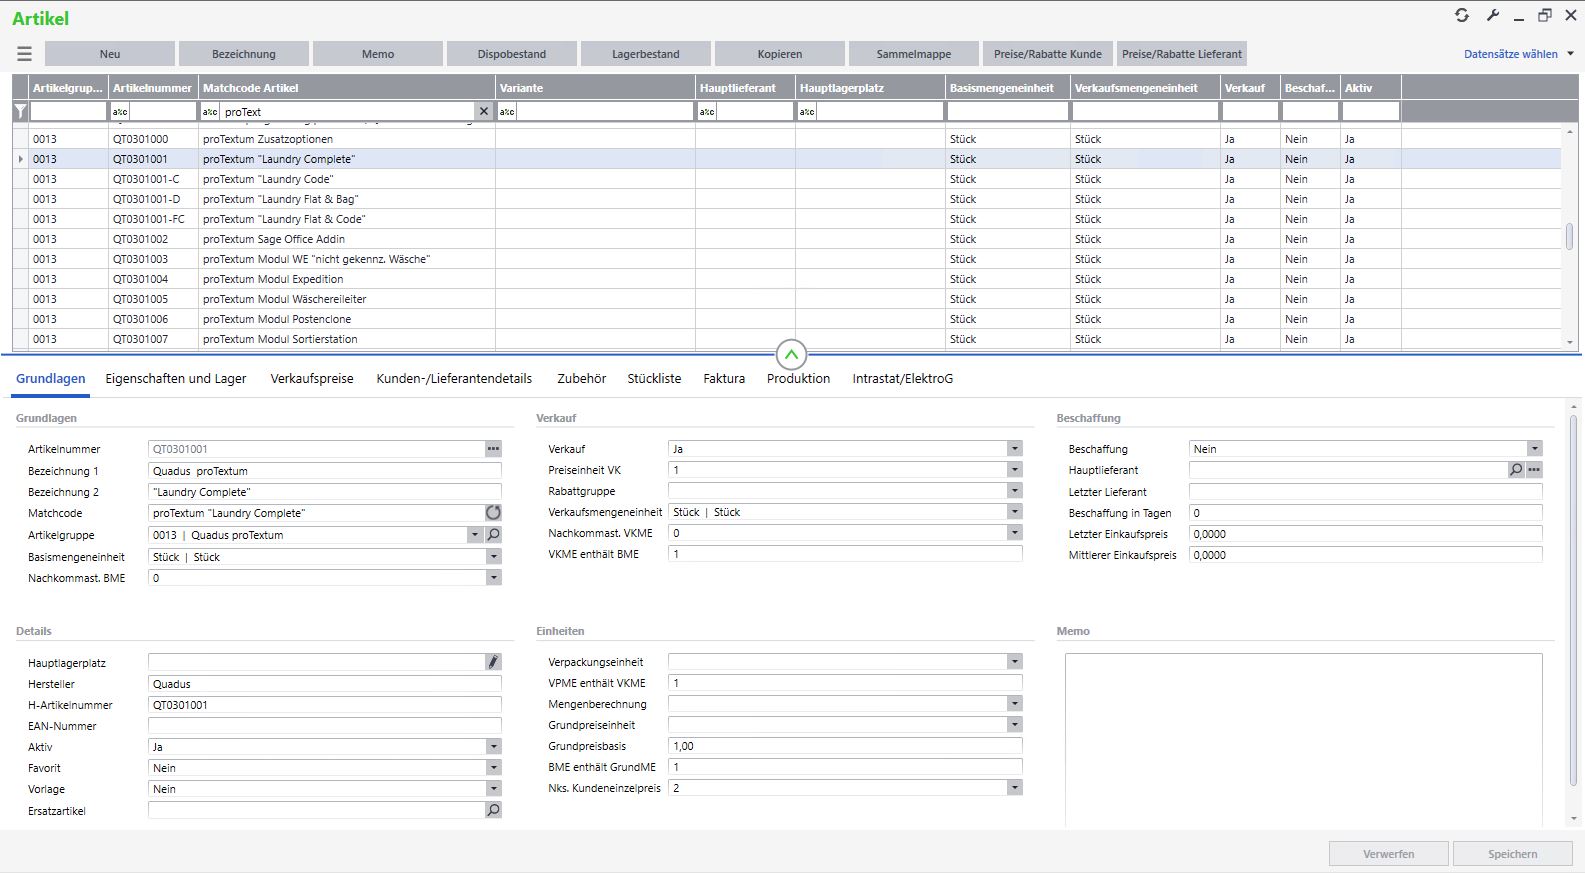The image size is (1585, 874).
Task: Open the Kunden-/Lieferantendetails tab
Action: tap(454, 379)
